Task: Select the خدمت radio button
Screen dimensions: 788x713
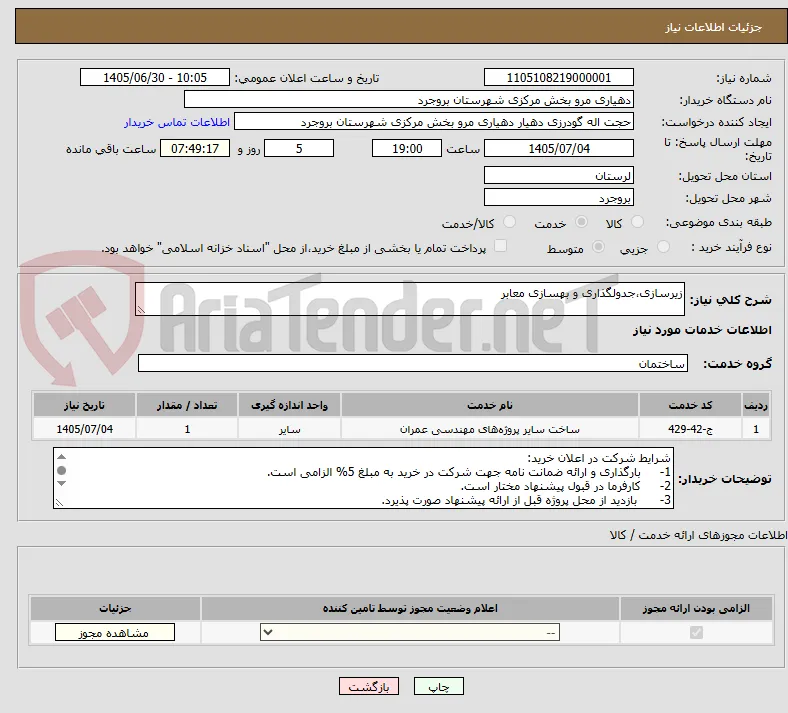Action: click(x=581, y=222)
